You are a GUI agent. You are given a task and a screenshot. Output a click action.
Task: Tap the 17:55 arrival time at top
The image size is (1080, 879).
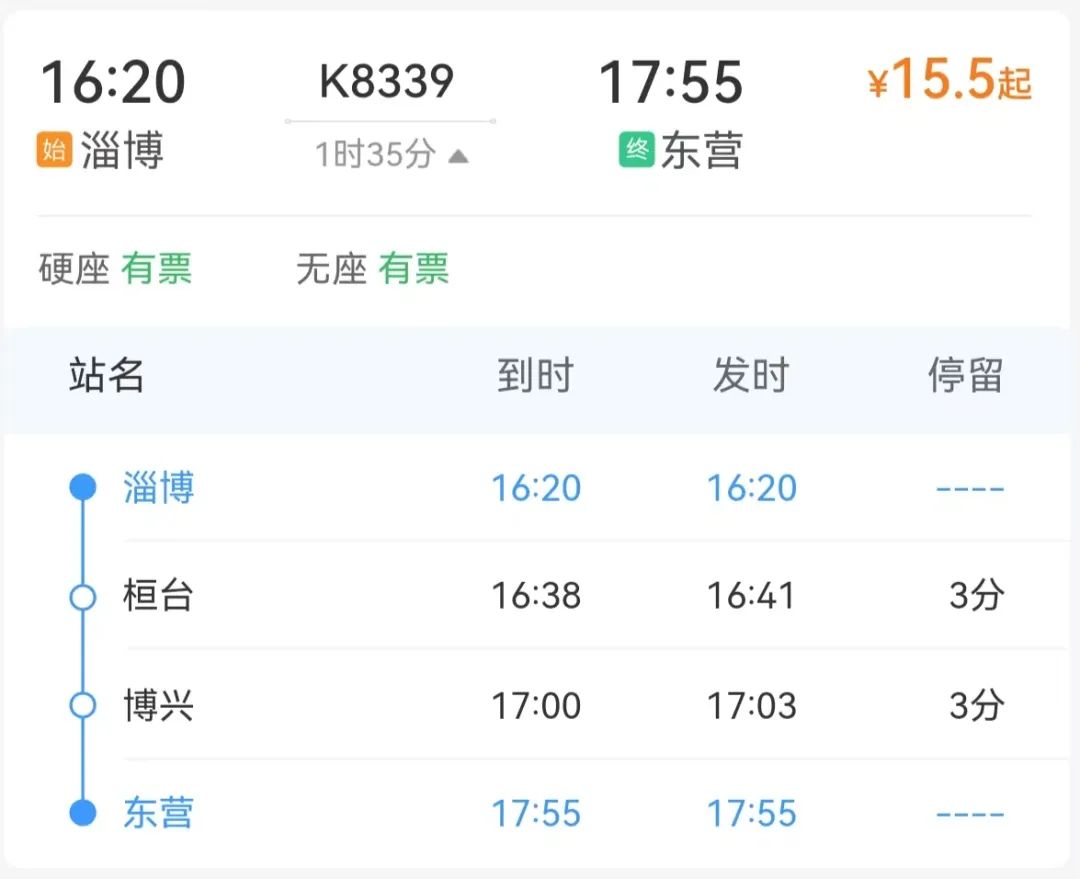[671, 82]
